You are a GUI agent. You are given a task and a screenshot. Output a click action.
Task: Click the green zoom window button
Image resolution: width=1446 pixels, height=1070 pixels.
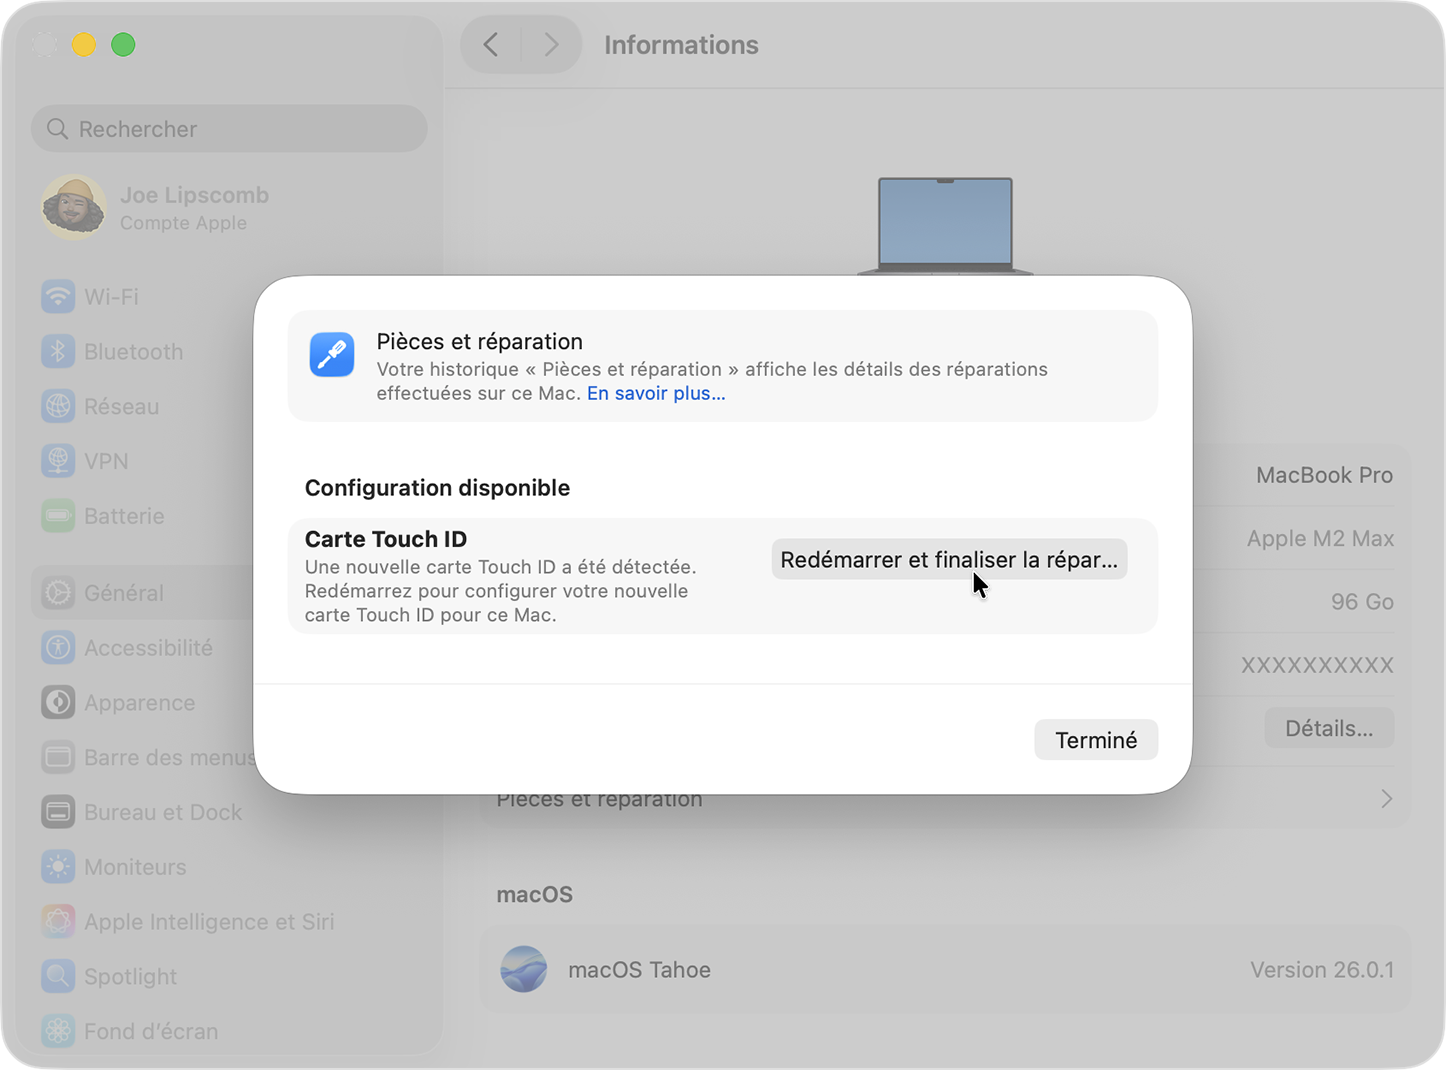click(x=123, y=45)
